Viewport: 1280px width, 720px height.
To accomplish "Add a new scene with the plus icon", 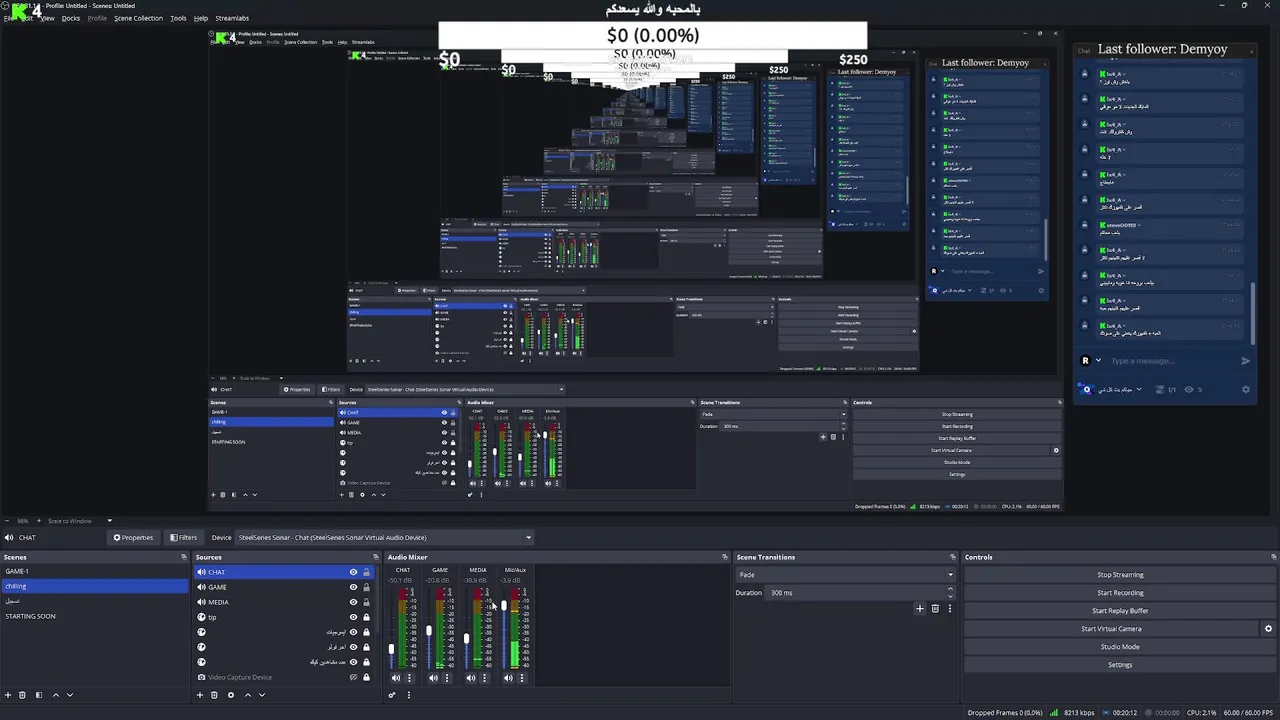I will pos(8,695).
